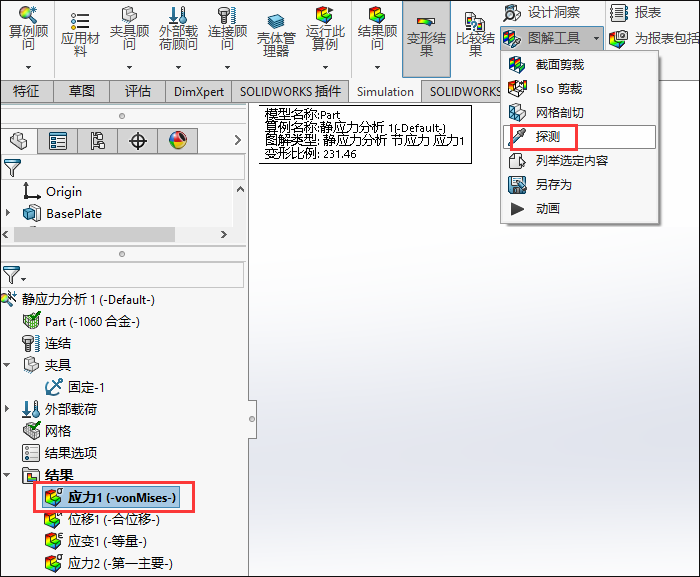
Task: Click 为报表包括 include image for report
Action: (654, 38)
